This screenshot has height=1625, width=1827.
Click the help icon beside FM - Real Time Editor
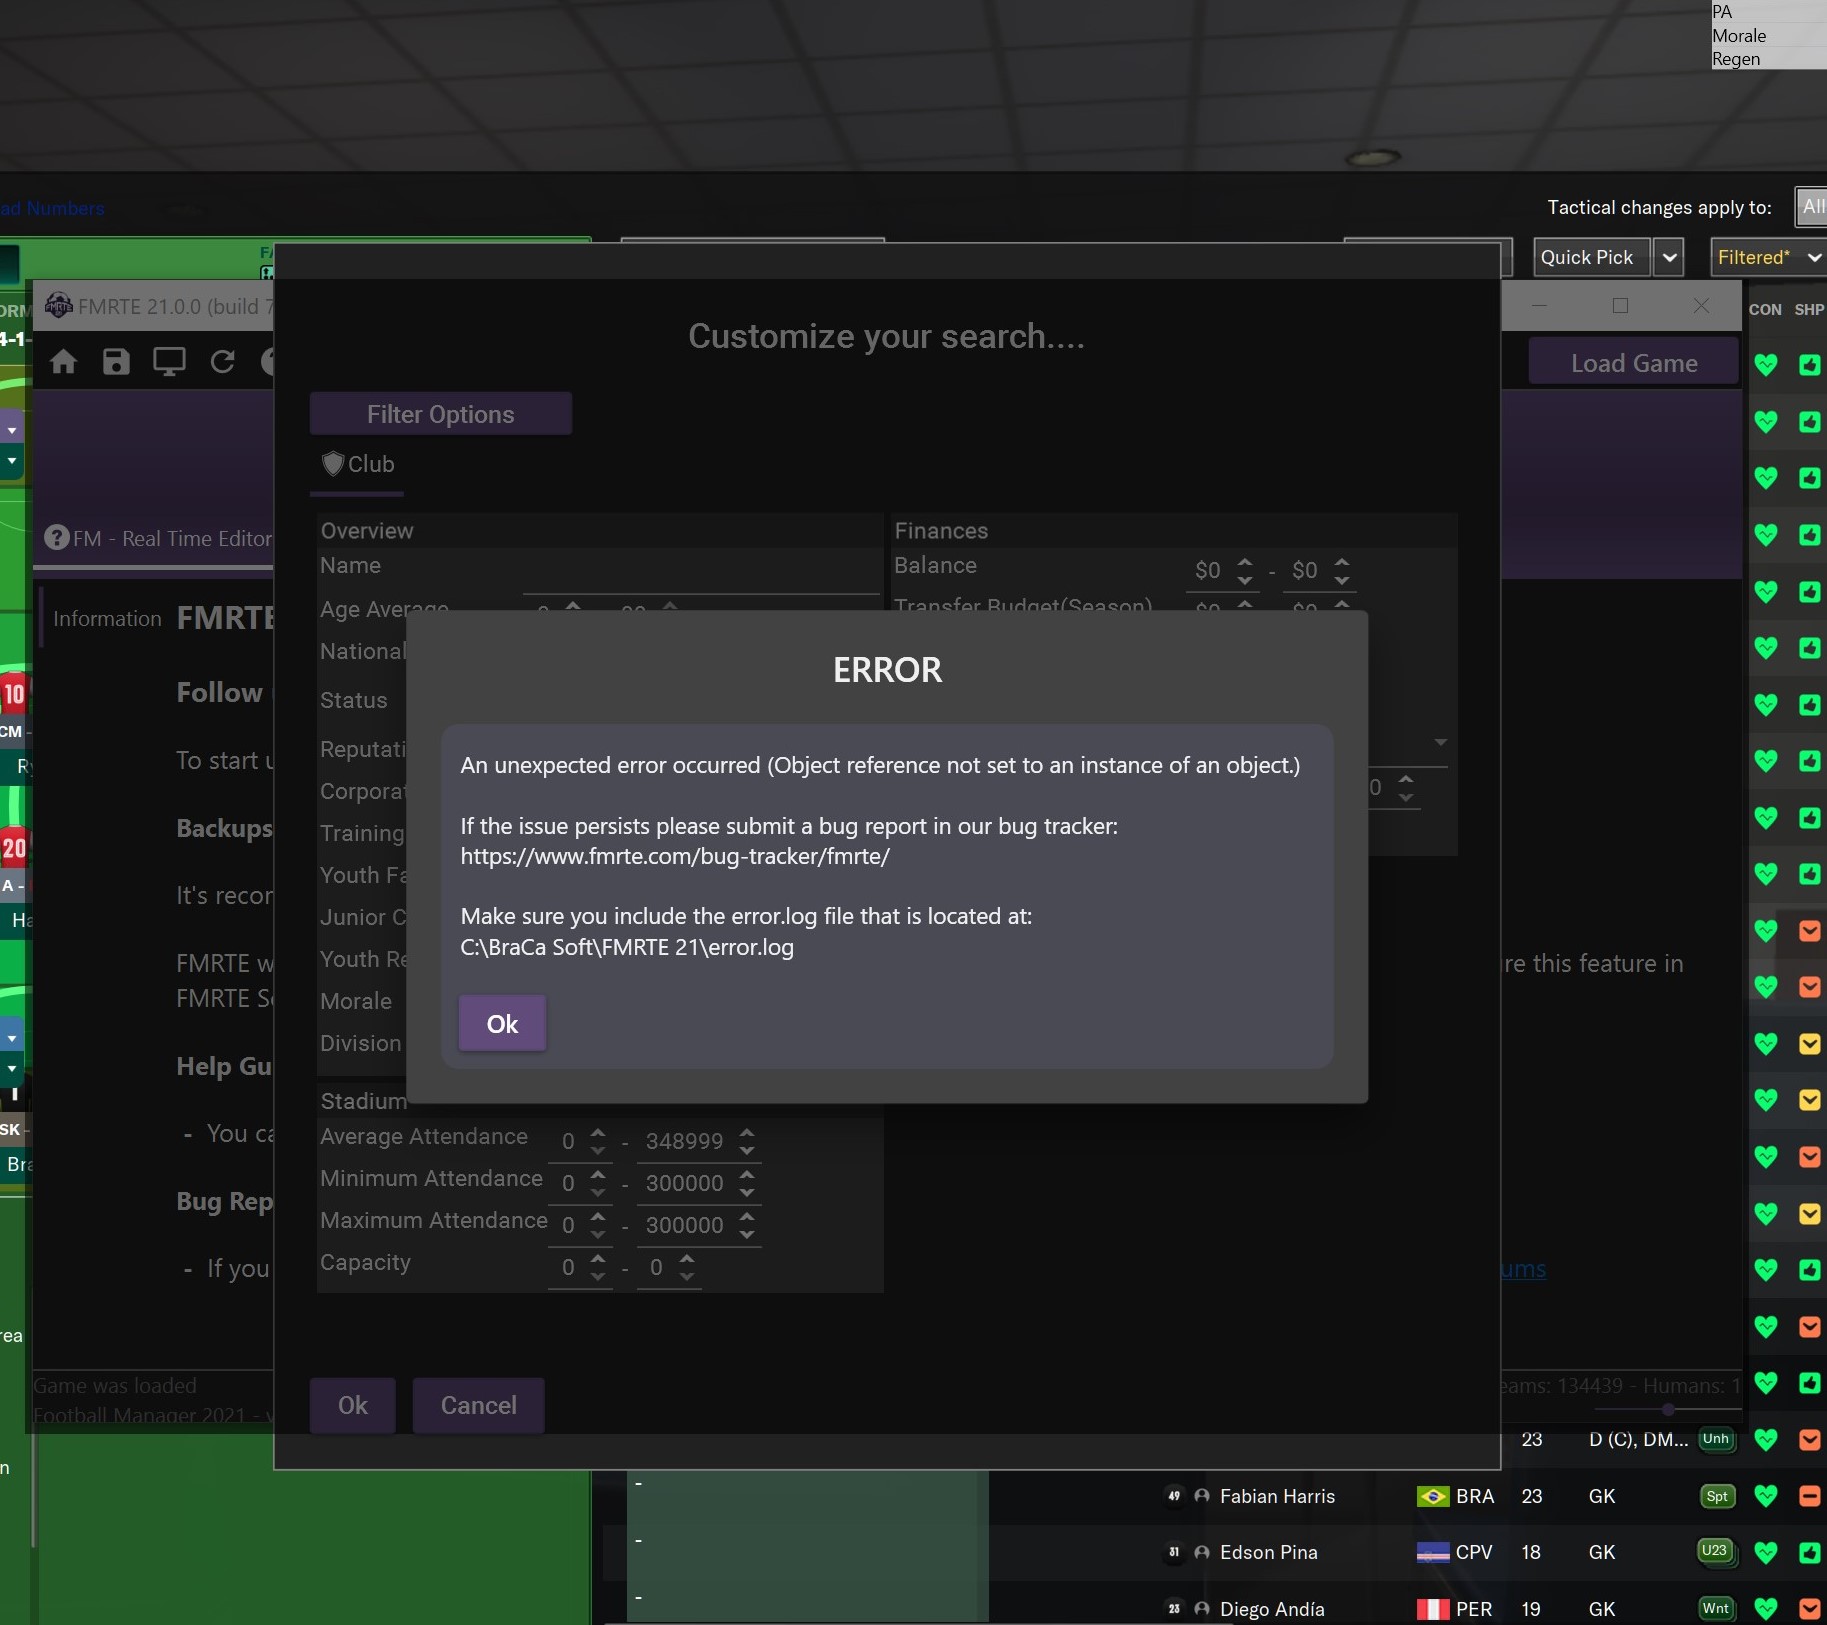tap(56, 538)
